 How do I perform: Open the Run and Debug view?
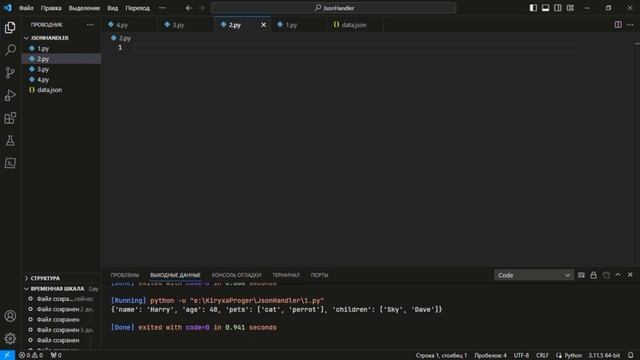[10, 96]
